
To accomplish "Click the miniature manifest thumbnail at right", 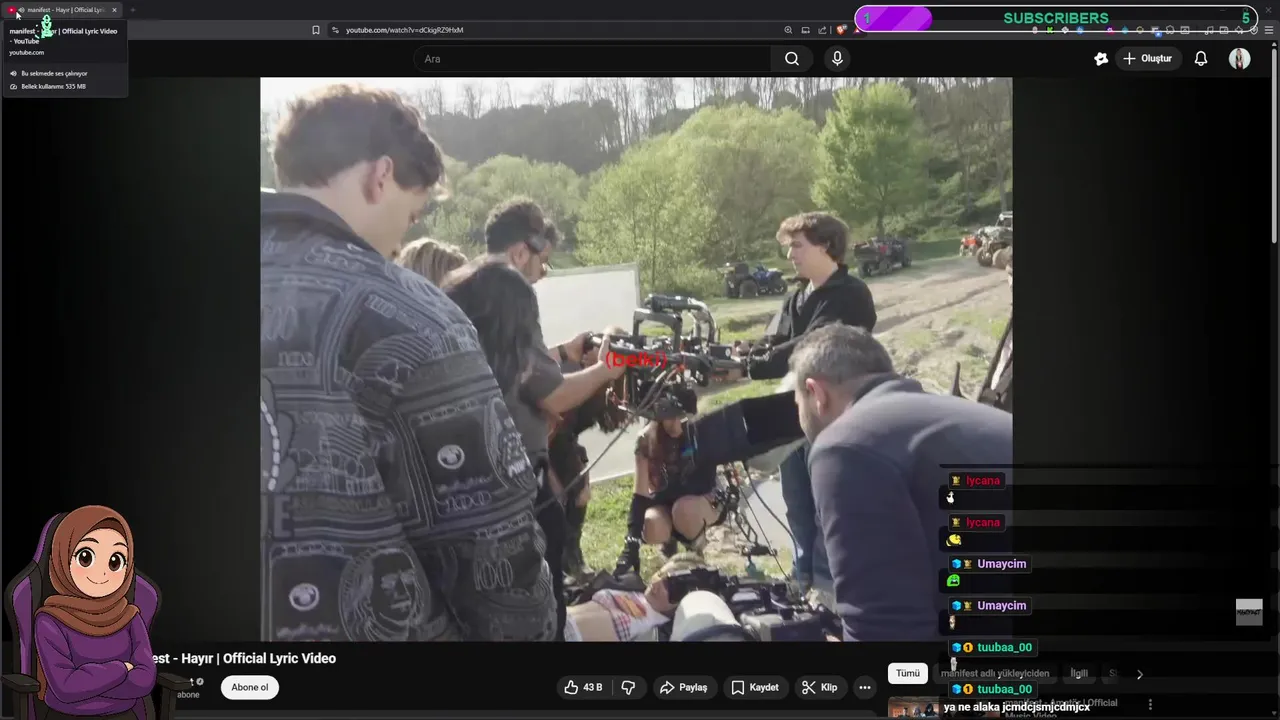I will 1249,612.
